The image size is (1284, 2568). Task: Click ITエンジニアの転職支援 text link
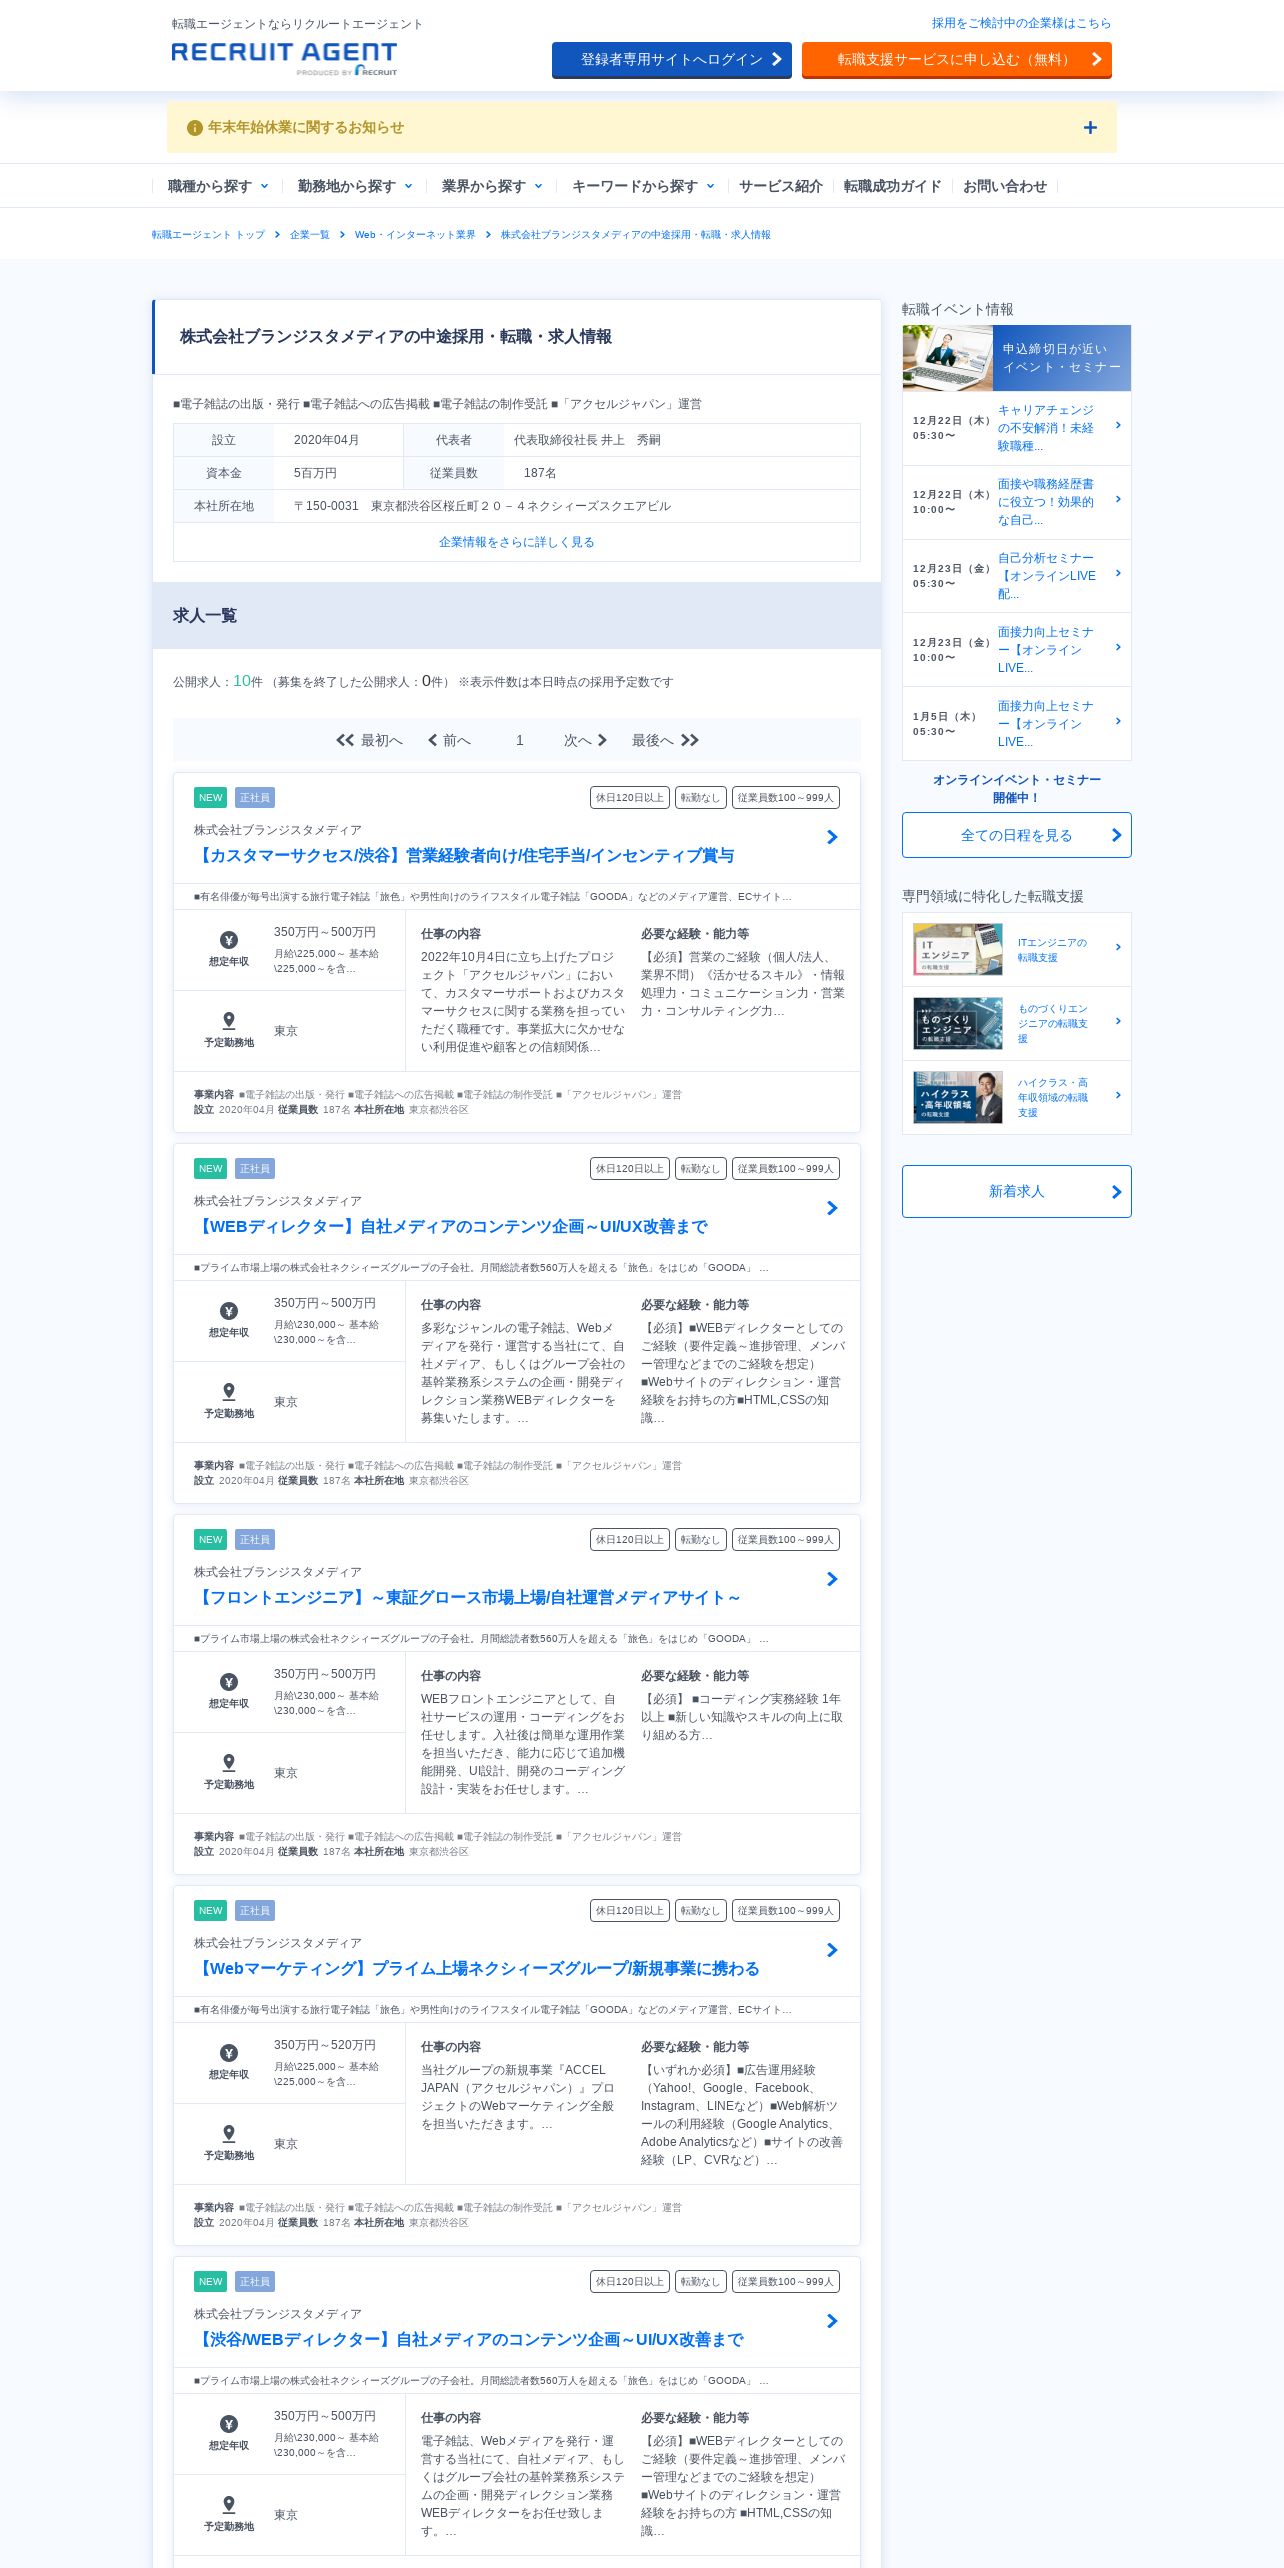click(x=1052, y=950)
